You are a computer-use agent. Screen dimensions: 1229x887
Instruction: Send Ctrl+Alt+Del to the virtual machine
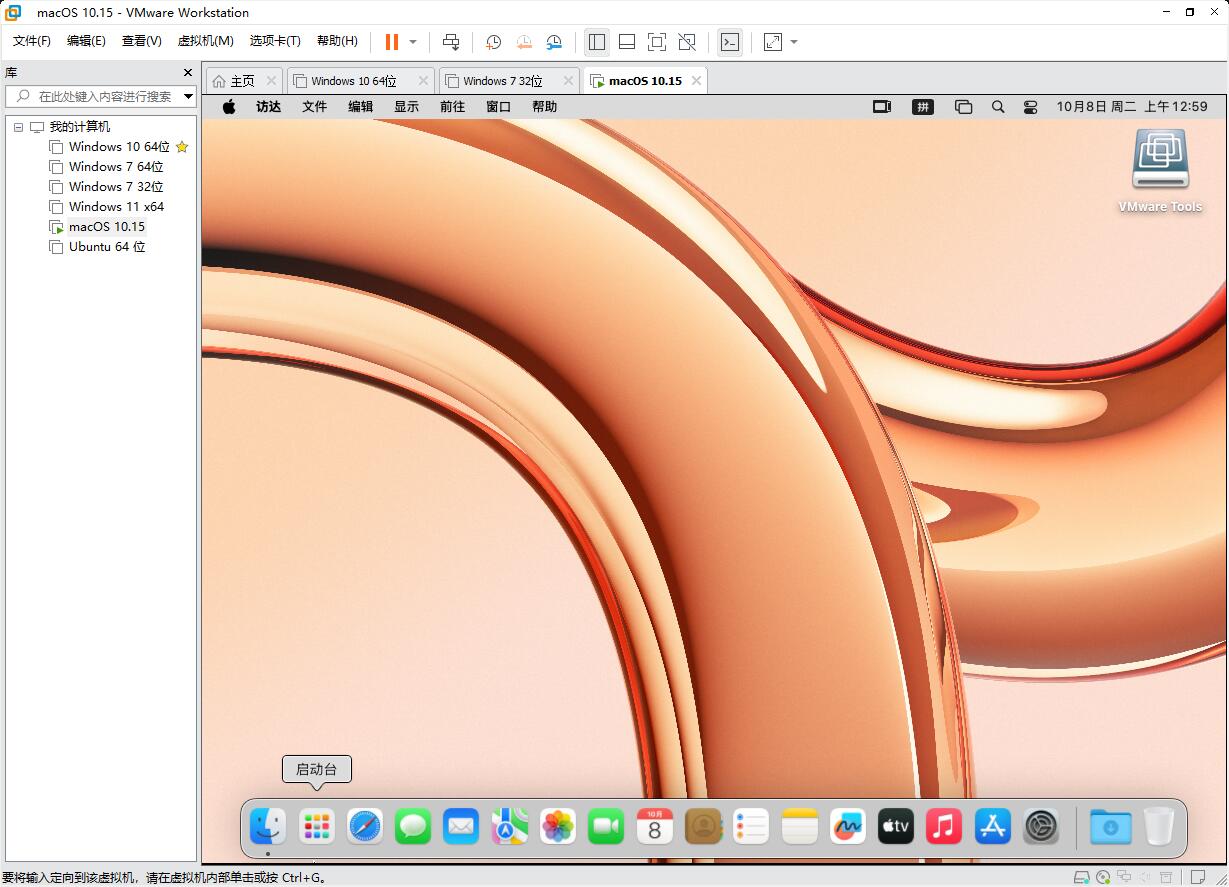[x=451, y=42]
